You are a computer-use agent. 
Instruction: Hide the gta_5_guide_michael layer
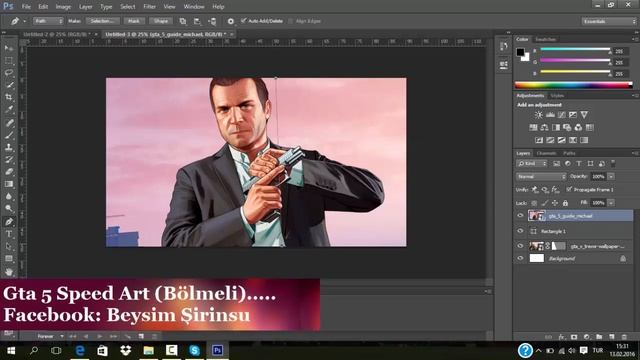point(520,216)
